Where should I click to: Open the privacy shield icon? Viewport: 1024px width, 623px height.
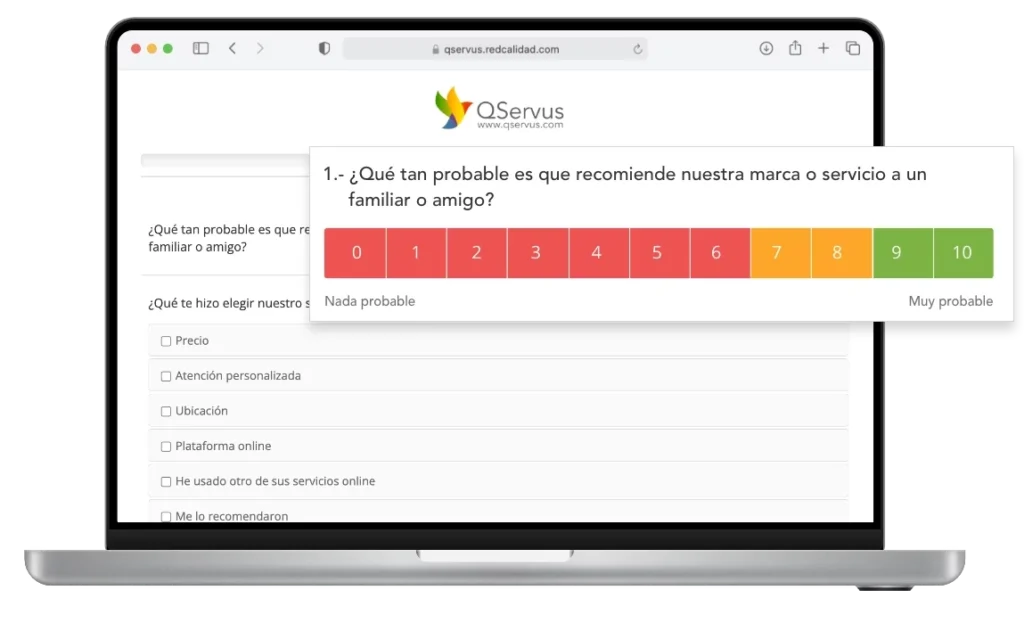(x=324, y=48)
